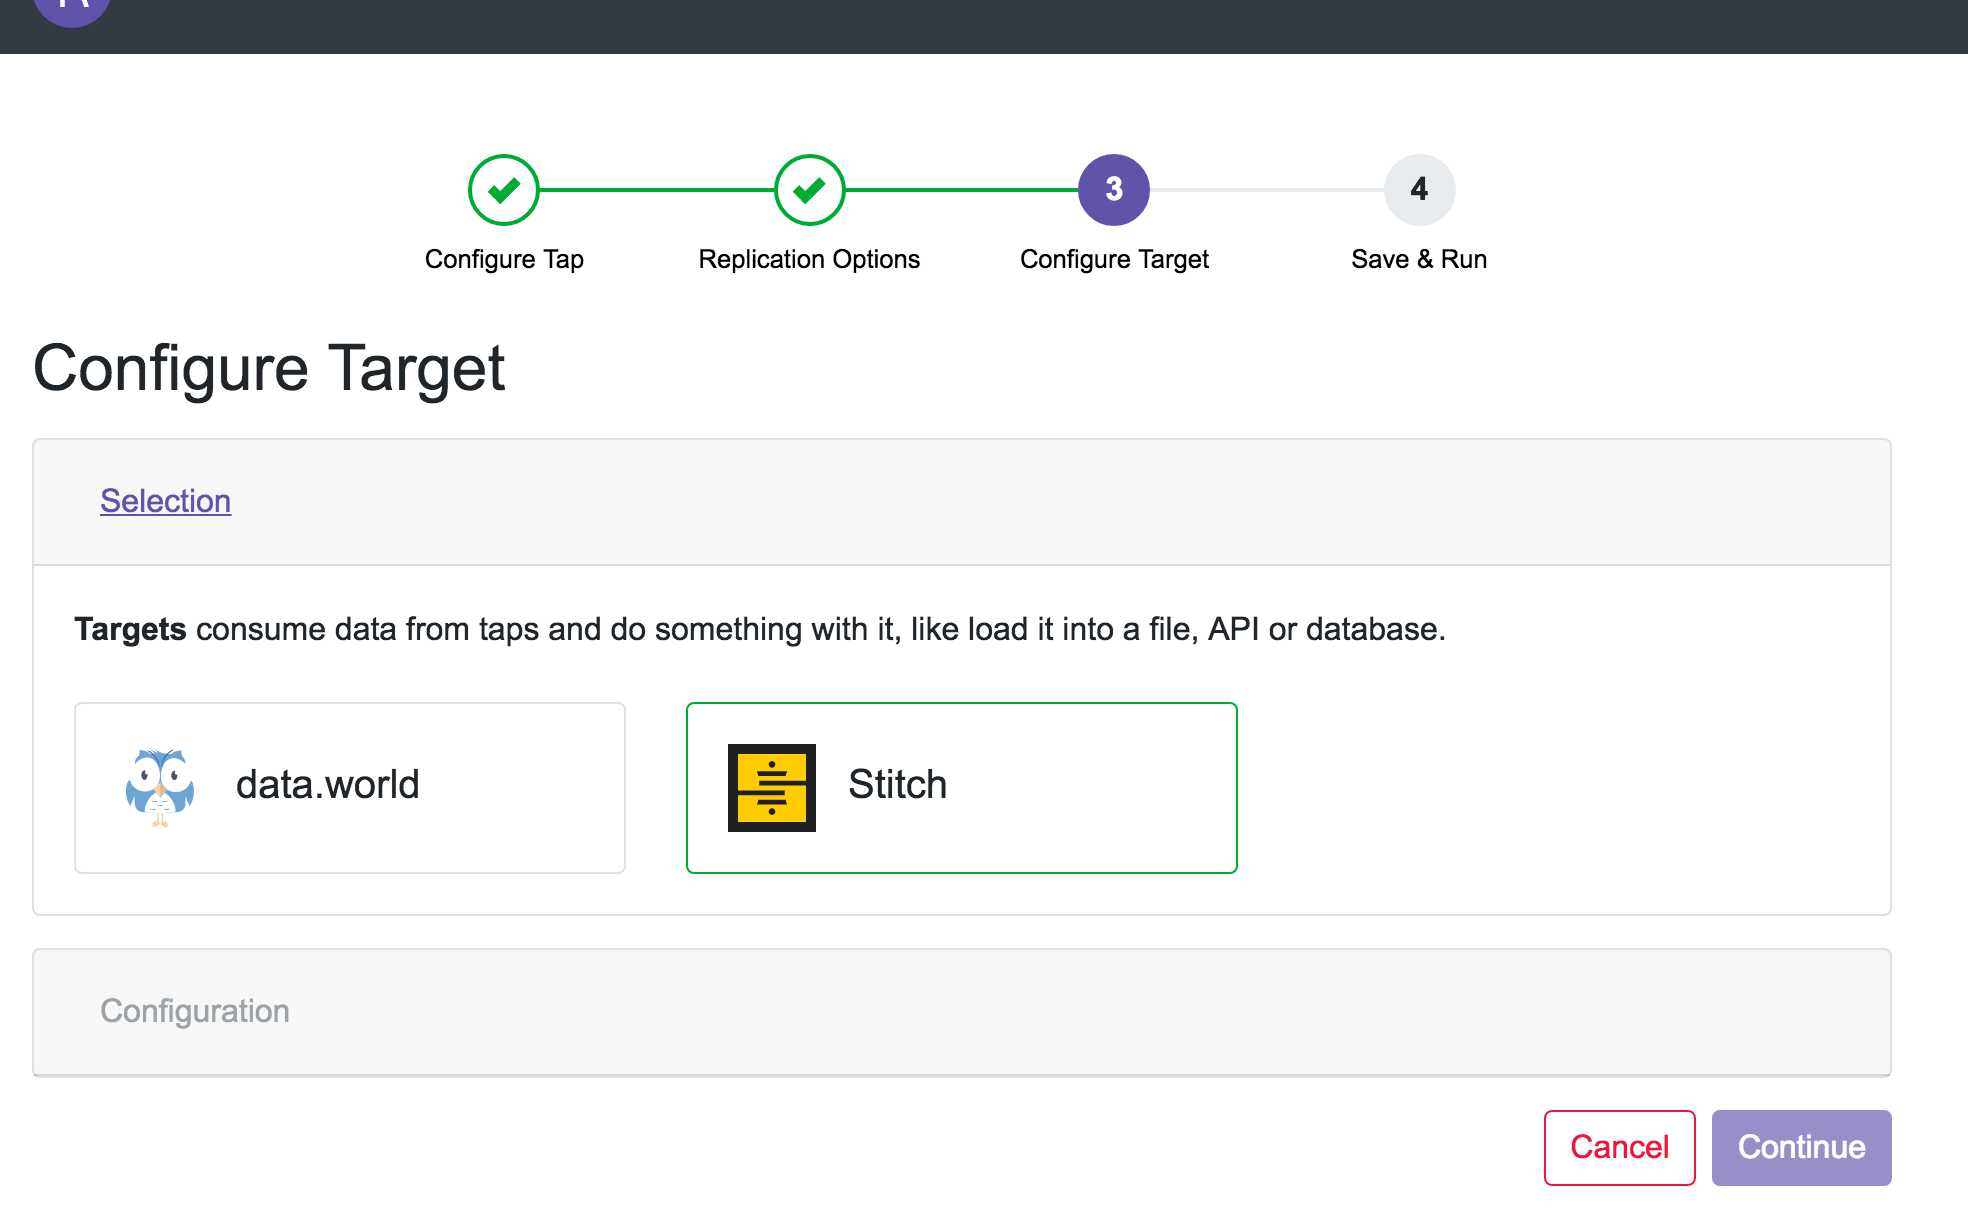Go to step 4 Save & Run circle
Screen dimensions: 1968x1232
point(1419,190)
